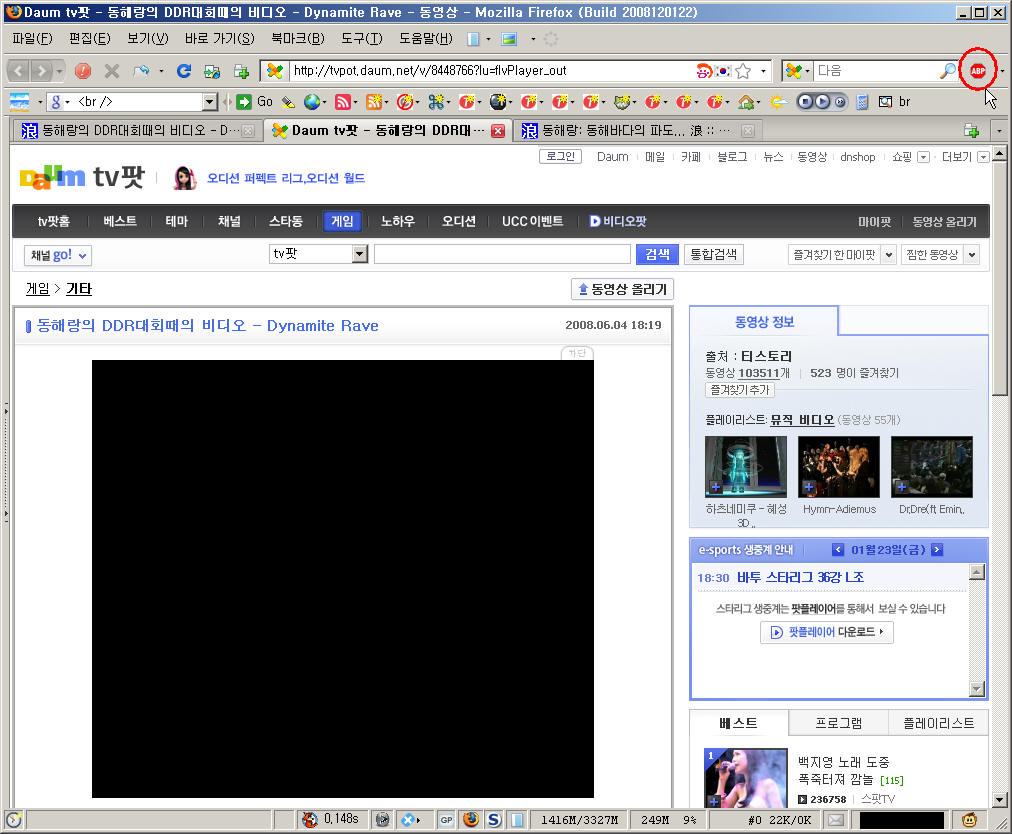Reload the page with the blue refresh icon
Viewport: 1012px width, 834px height.
(184, 70)
